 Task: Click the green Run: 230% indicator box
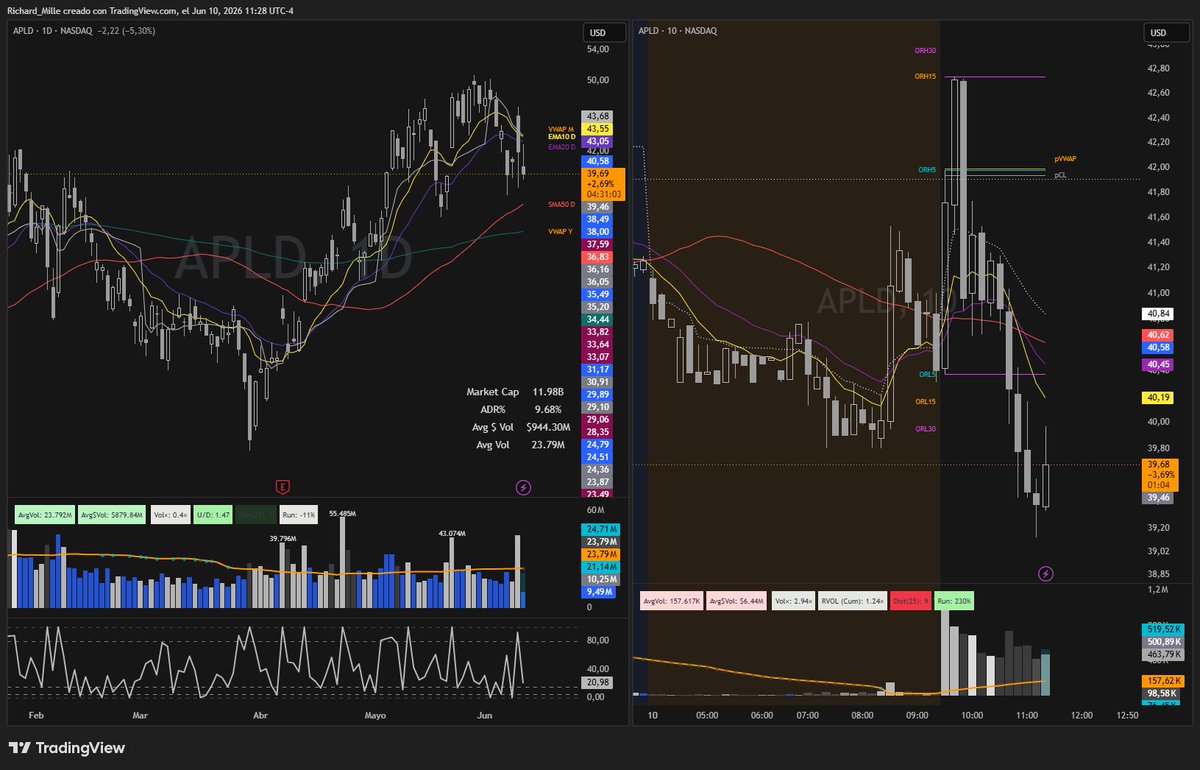[955, 602]
